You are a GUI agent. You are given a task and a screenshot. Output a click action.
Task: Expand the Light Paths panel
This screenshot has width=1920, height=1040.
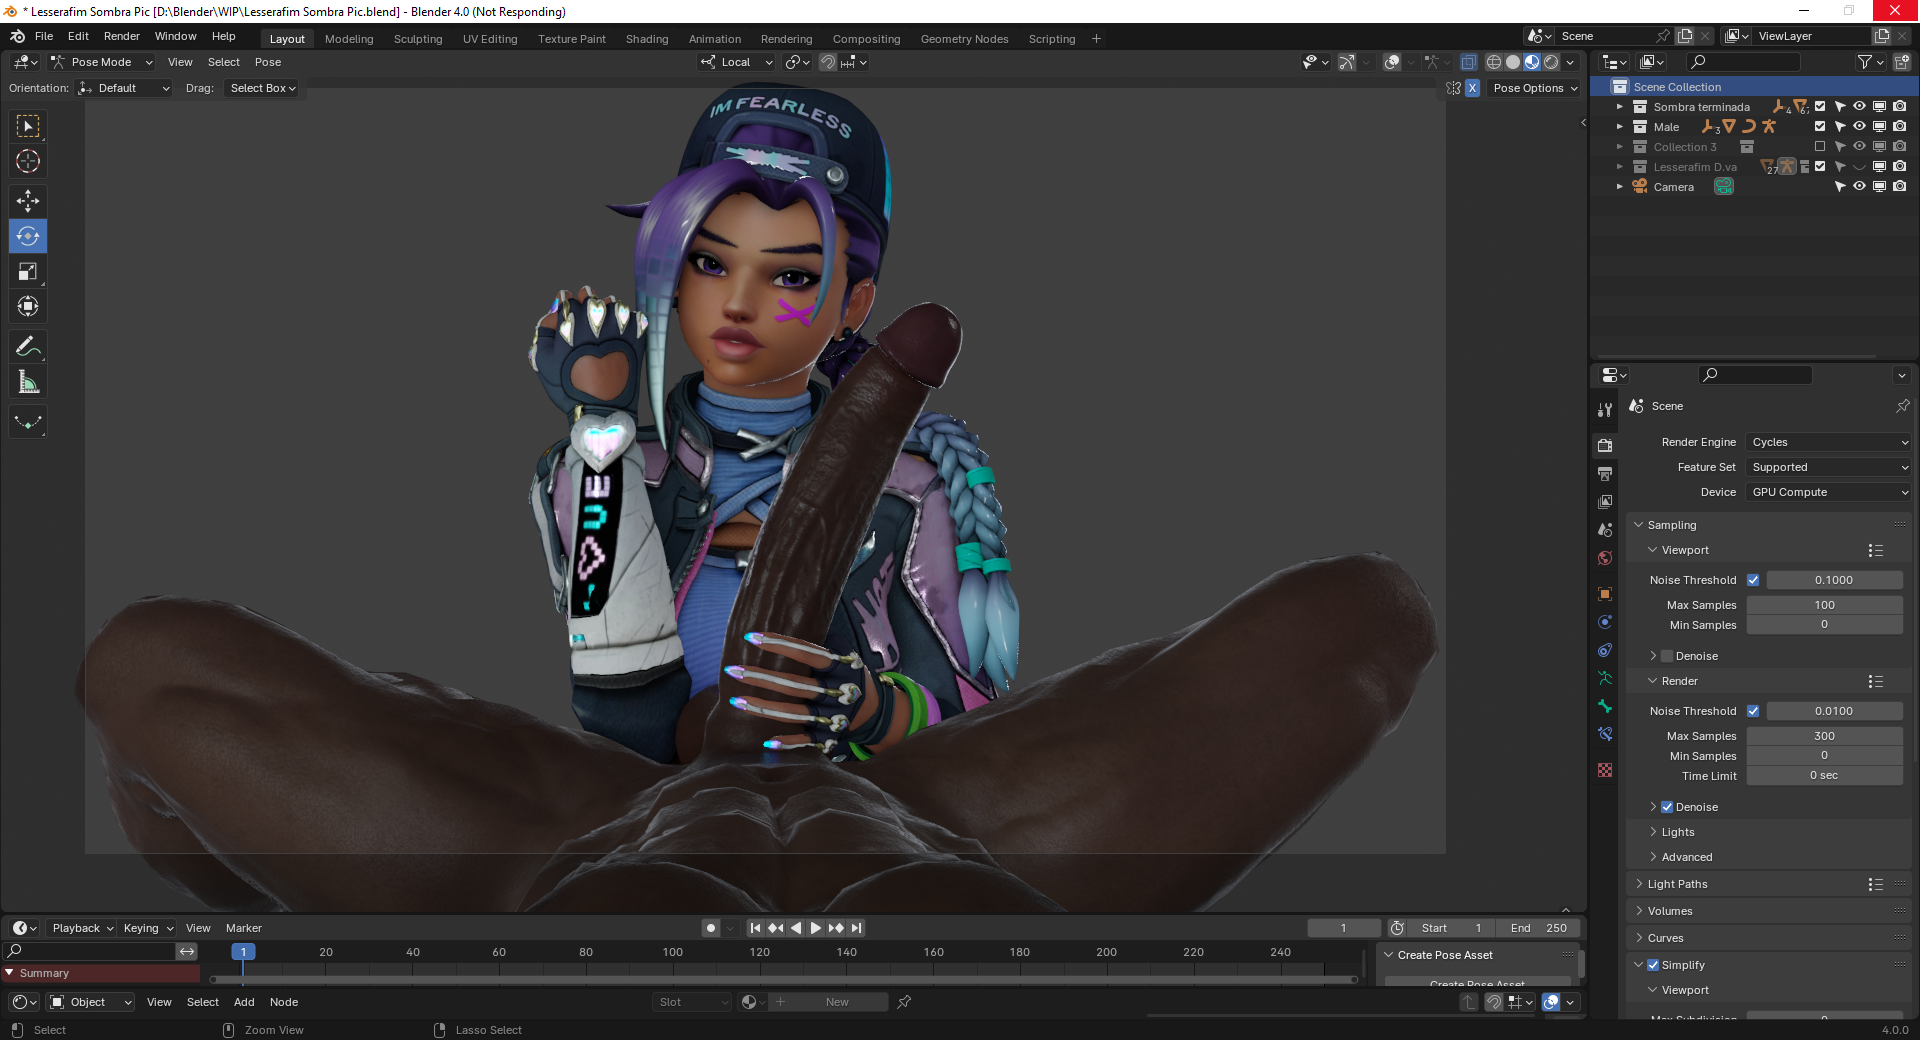click(x=1678, y=884)
